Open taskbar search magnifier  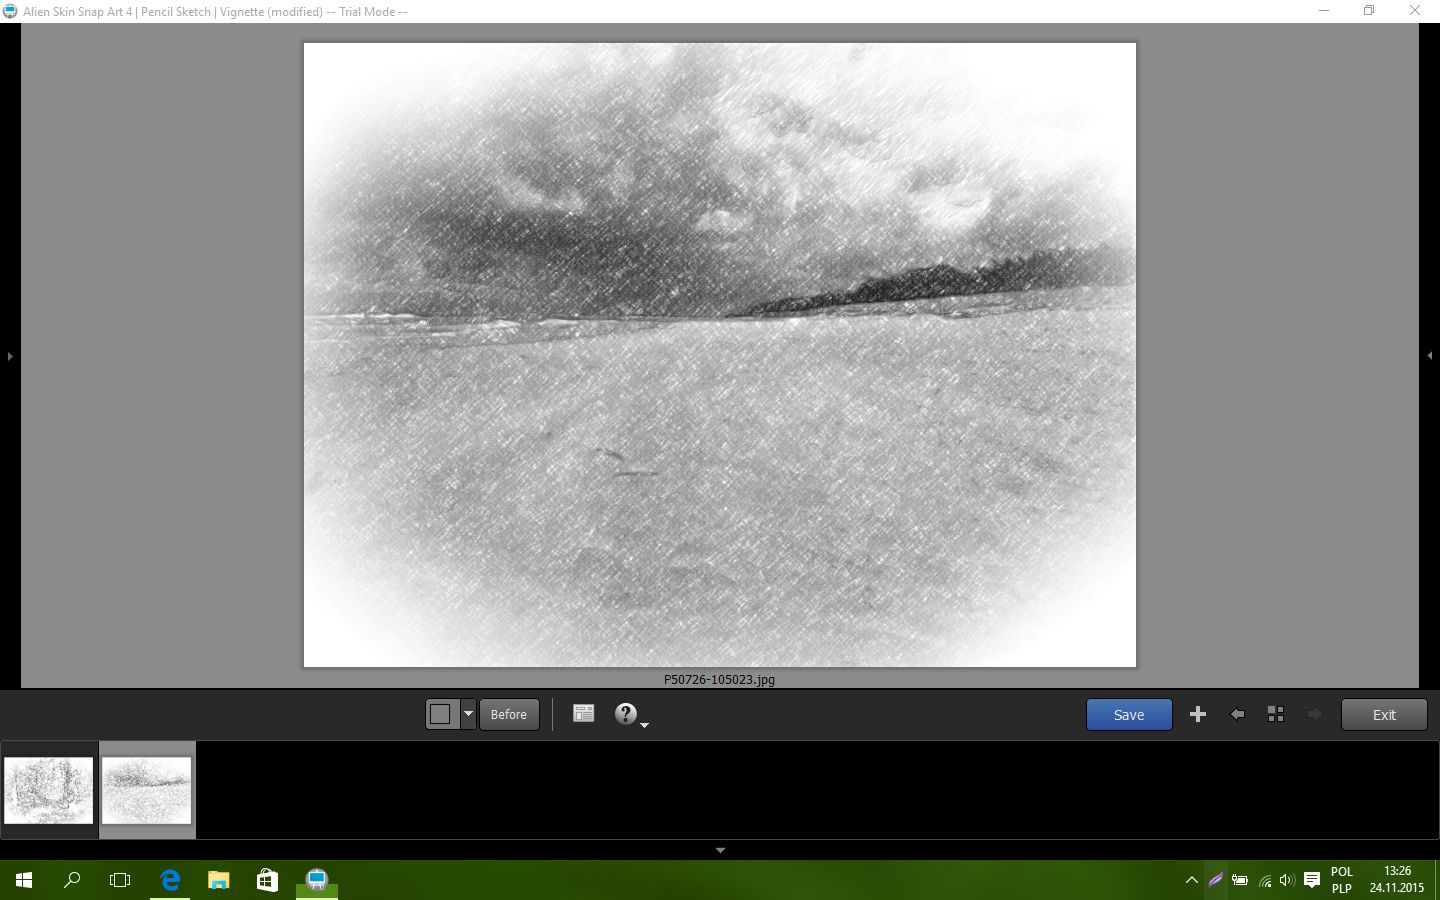[x=72, y=880]
